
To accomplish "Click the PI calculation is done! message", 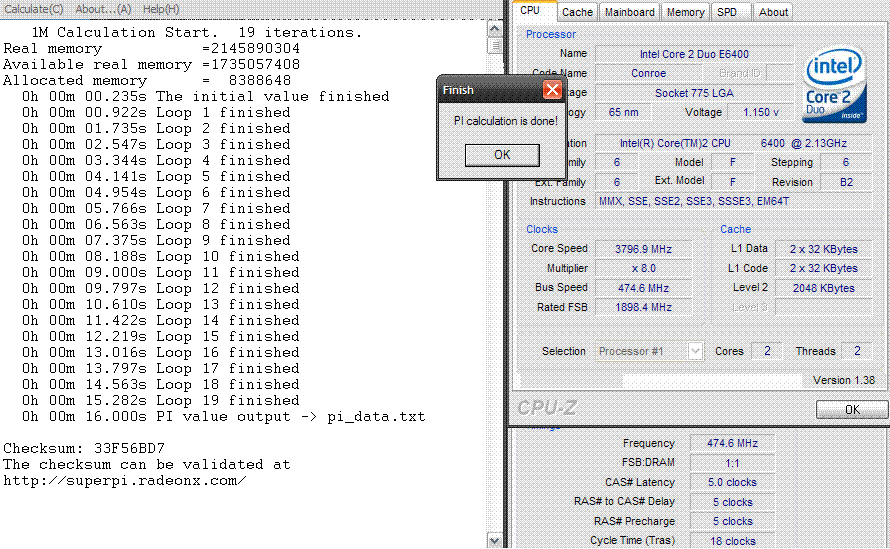I will click(x=505, y=121).
